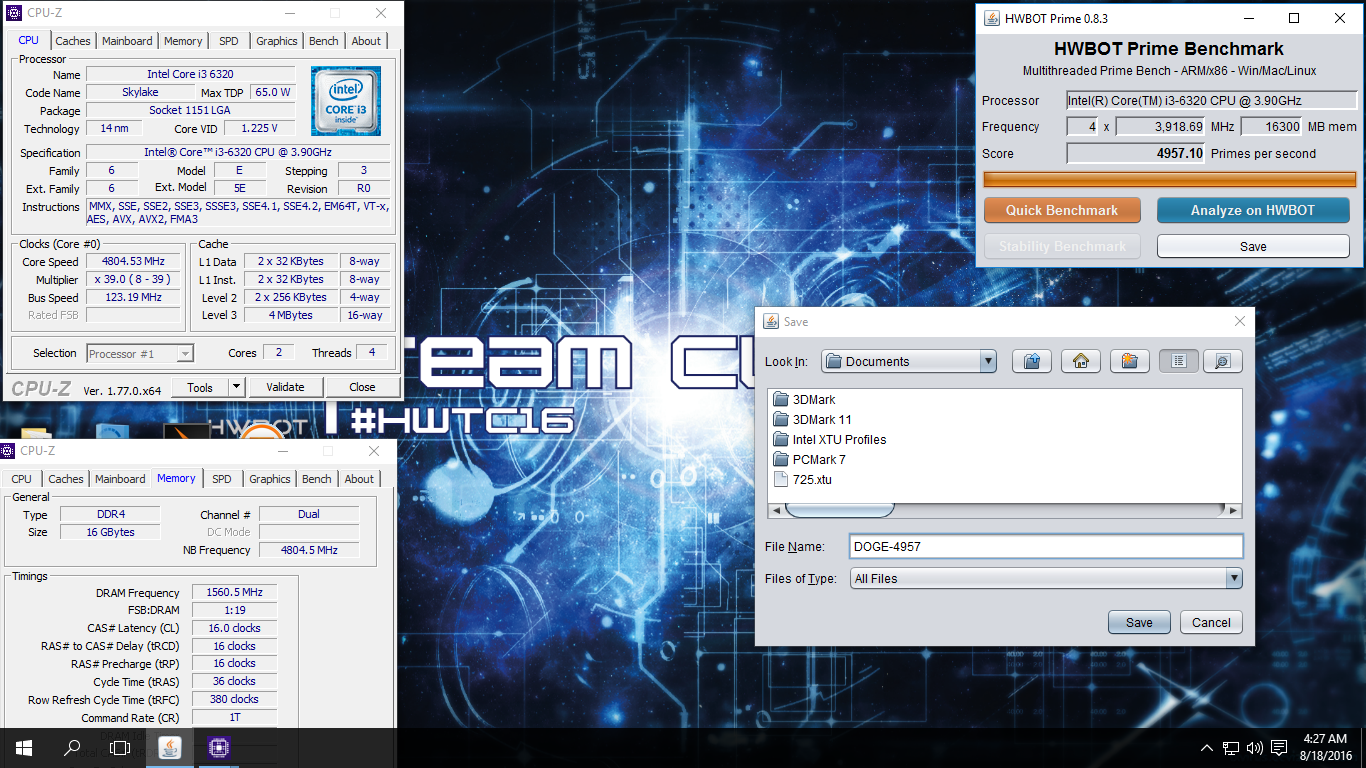
Task: Open SPD tab in top CPU-Z window
Action: pyautogui.click(x=229, y=41)
